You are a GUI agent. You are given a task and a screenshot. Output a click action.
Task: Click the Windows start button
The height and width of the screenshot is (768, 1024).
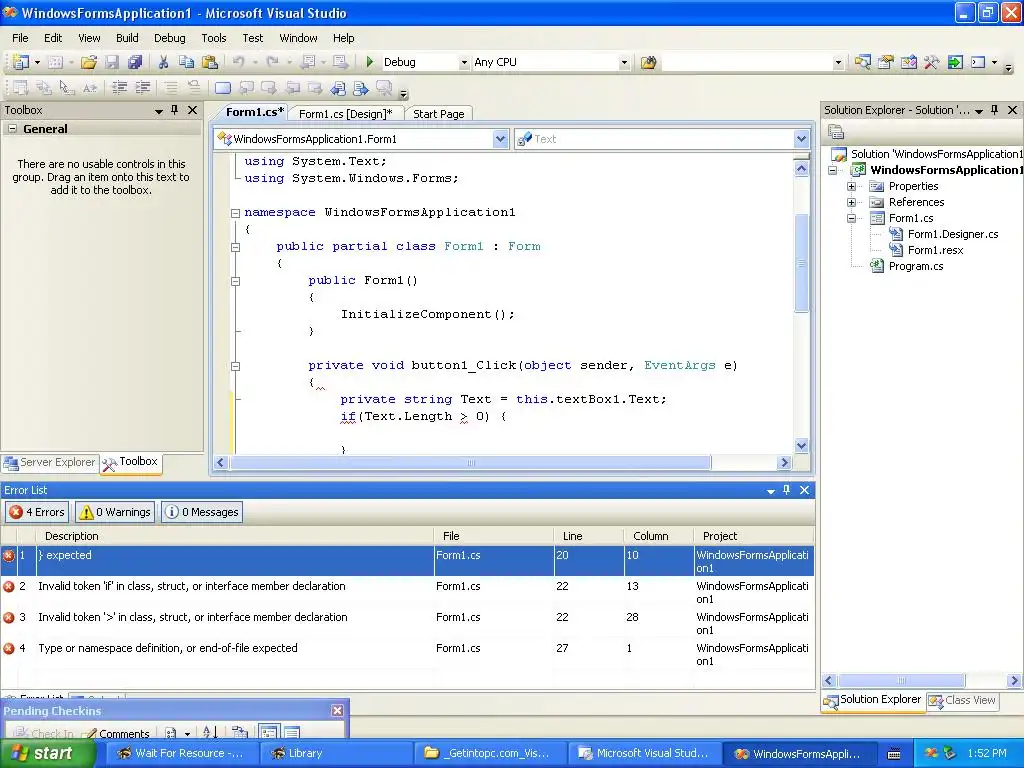[46, 753]
